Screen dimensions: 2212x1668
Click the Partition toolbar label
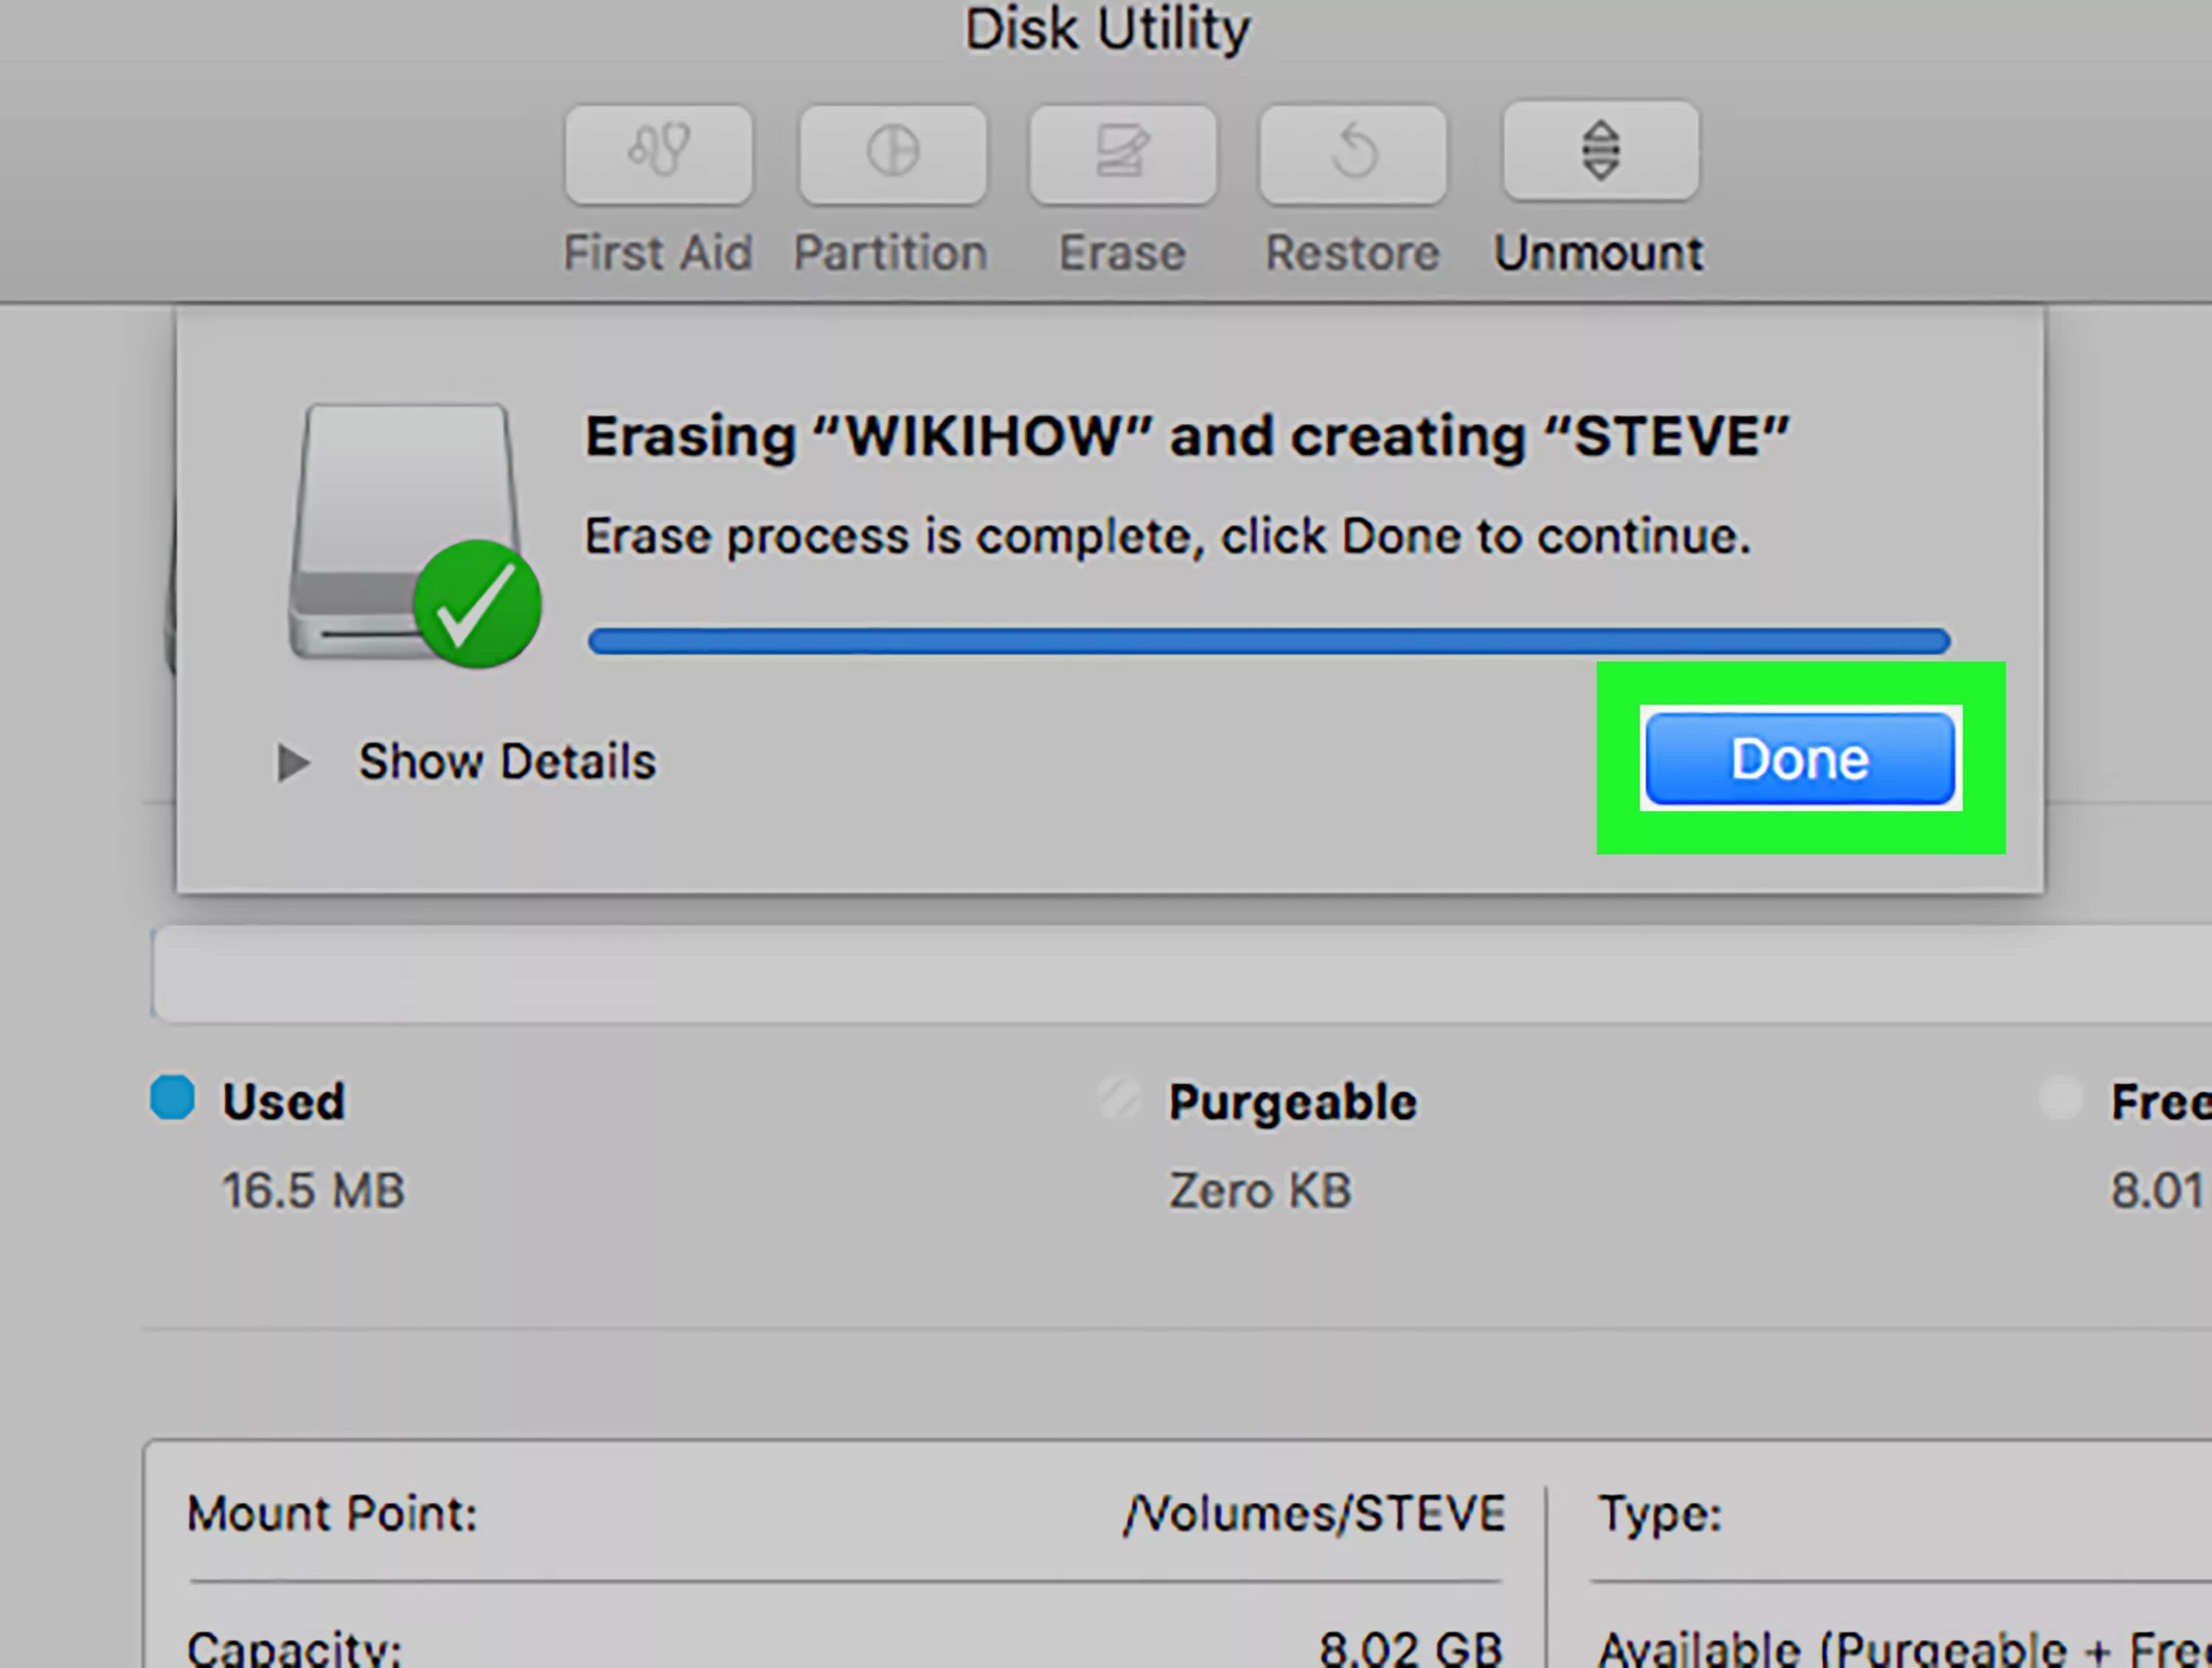pos(890,253)
